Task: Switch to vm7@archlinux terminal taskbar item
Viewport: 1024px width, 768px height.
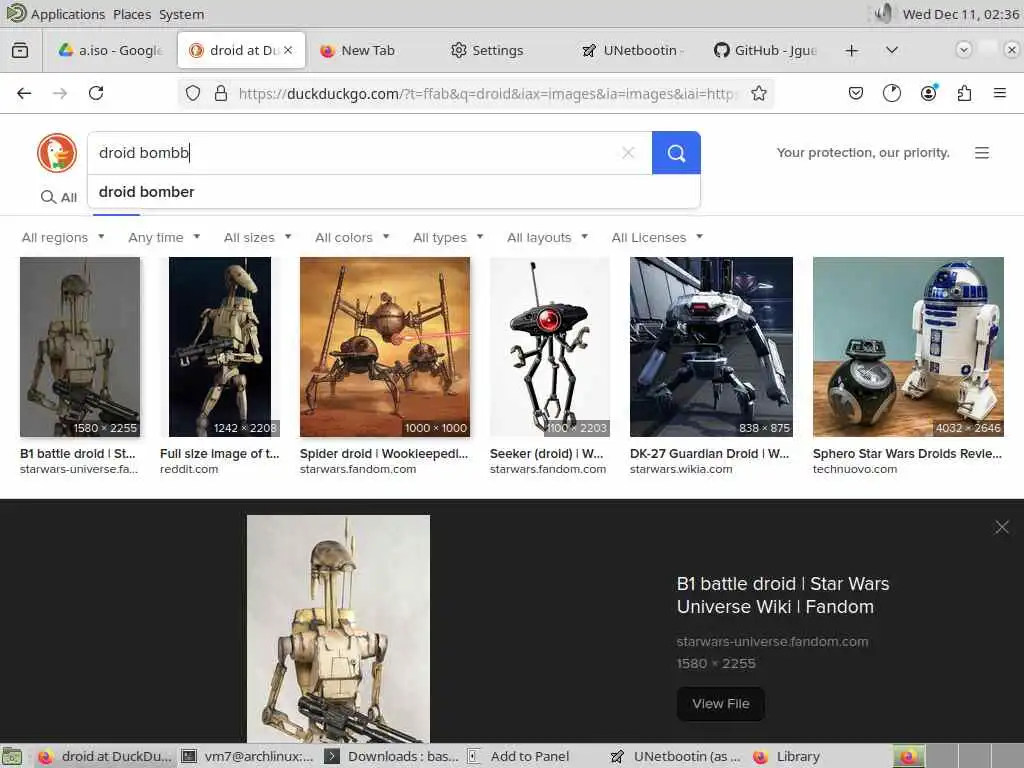Action: pos(248,756)
